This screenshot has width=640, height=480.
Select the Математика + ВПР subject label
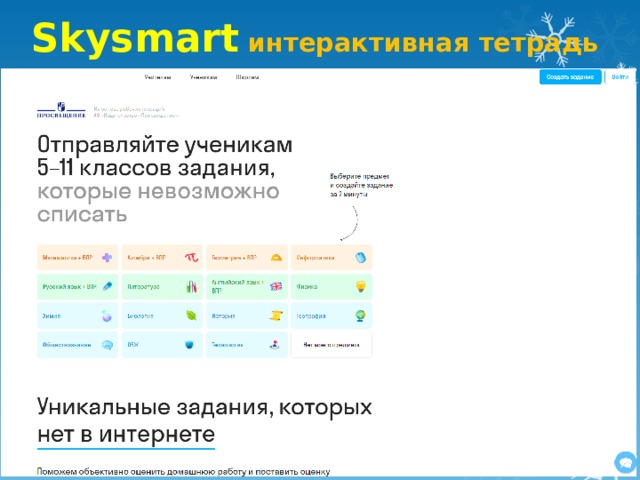(x=68, y=258)
